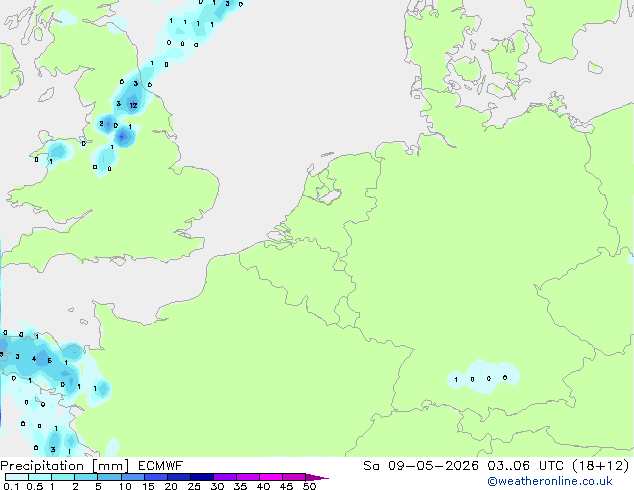Click the 5–10 mm legend color box

click(110, 477)
